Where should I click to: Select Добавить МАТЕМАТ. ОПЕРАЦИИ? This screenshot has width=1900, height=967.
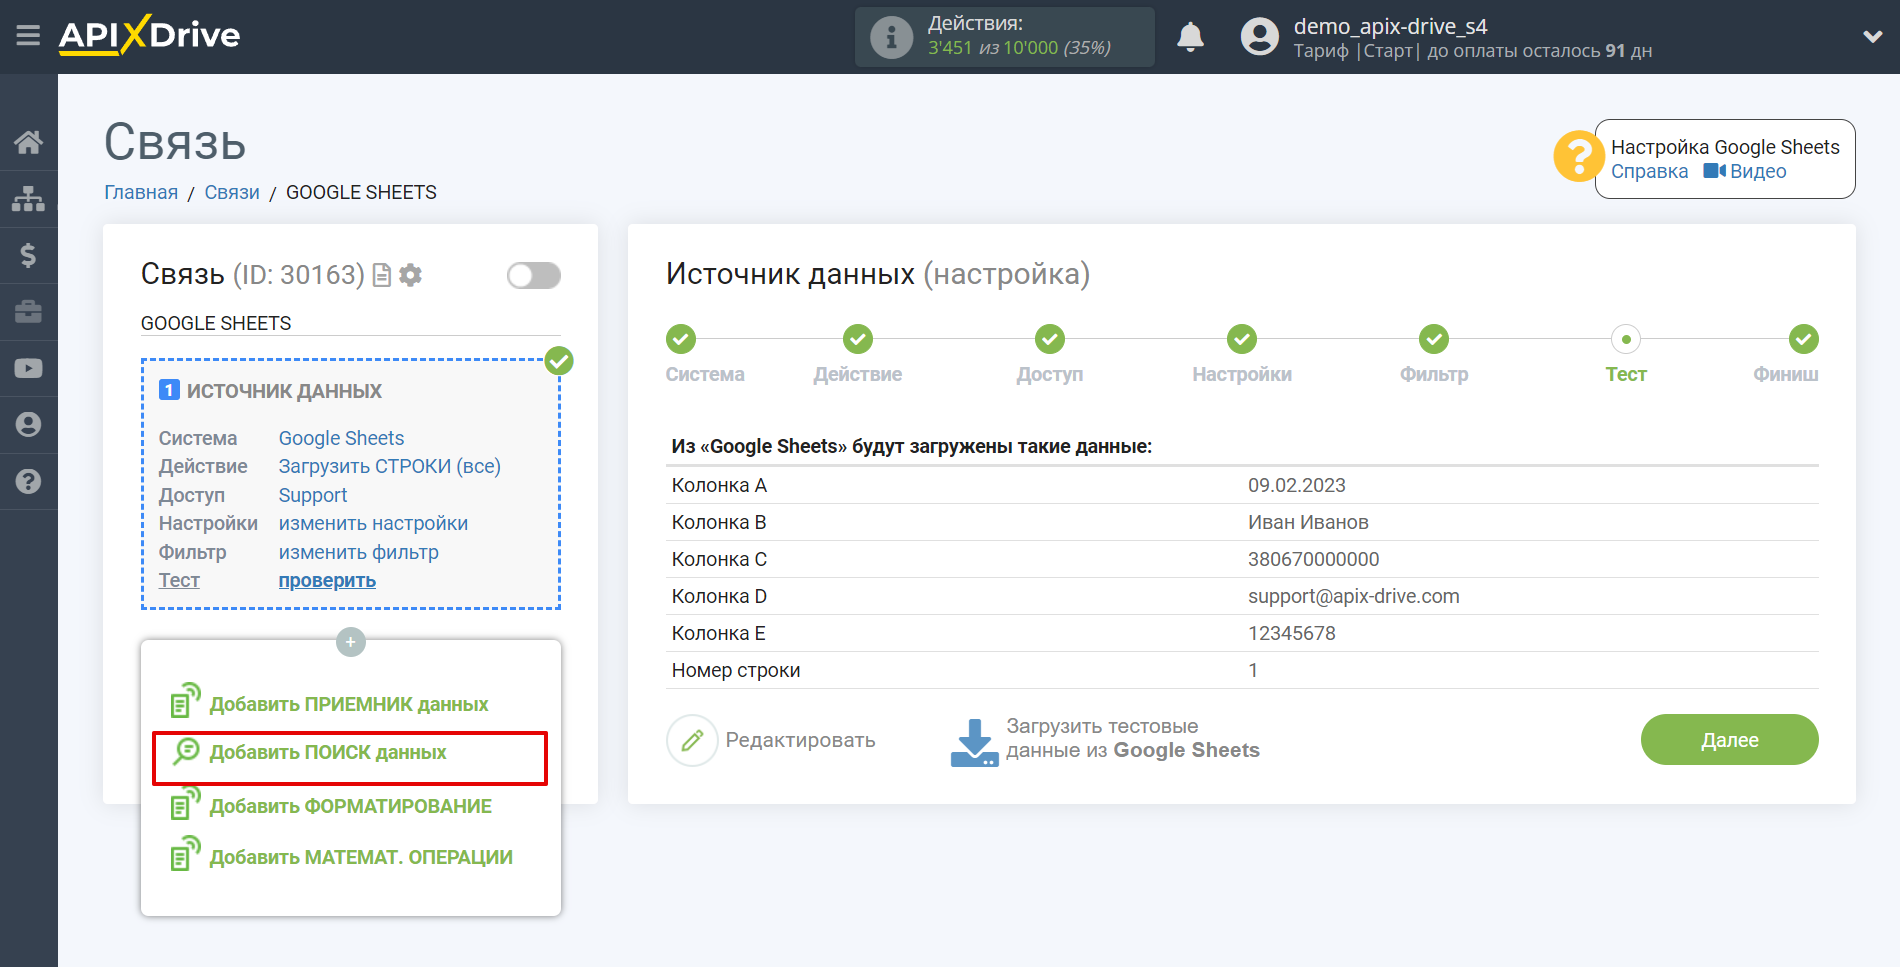point(361,857)
